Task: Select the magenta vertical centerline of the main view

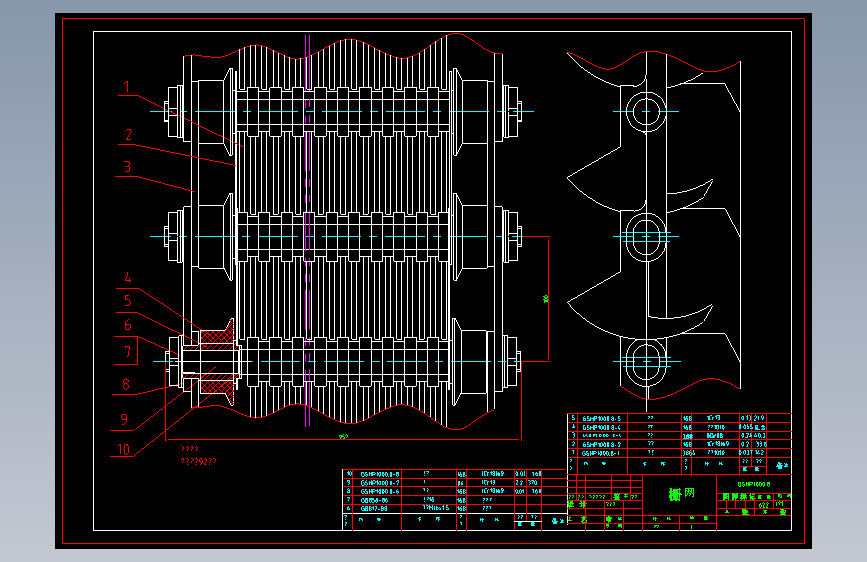Action: click(x=307, y=231)
